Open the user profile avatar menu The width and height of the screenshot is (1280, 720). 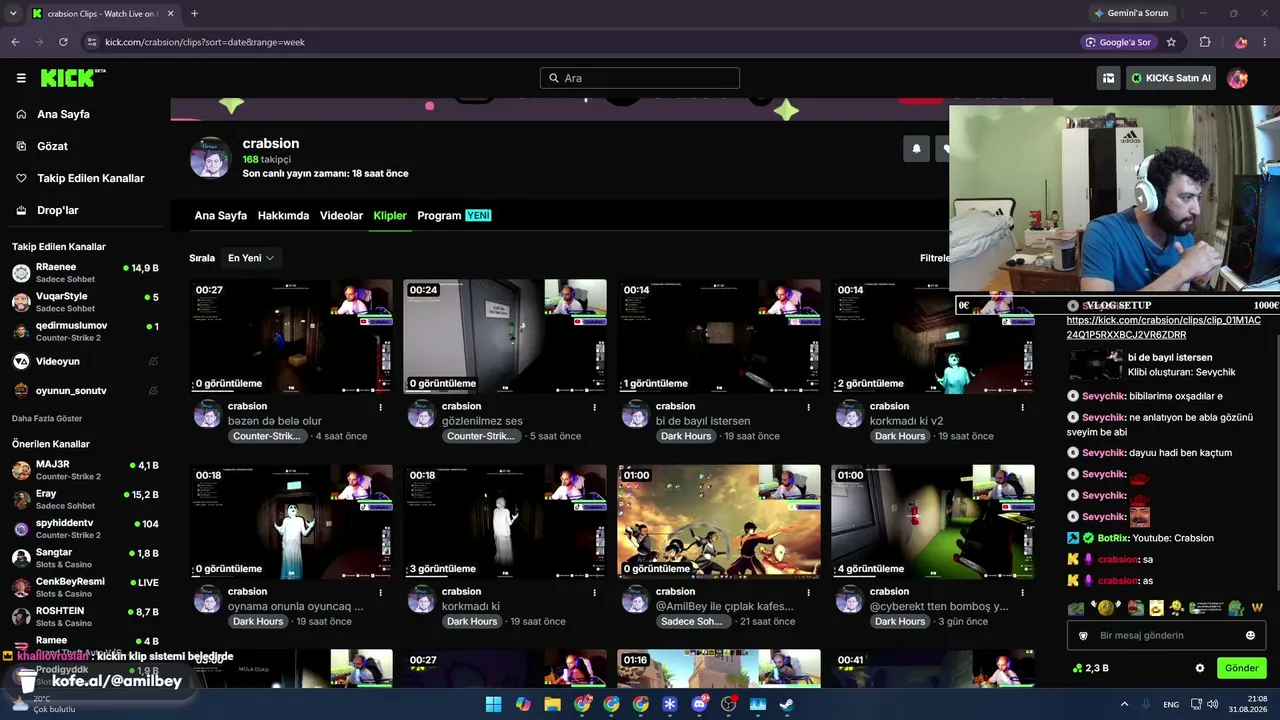pyautogui.click(x=1238, y=78)
